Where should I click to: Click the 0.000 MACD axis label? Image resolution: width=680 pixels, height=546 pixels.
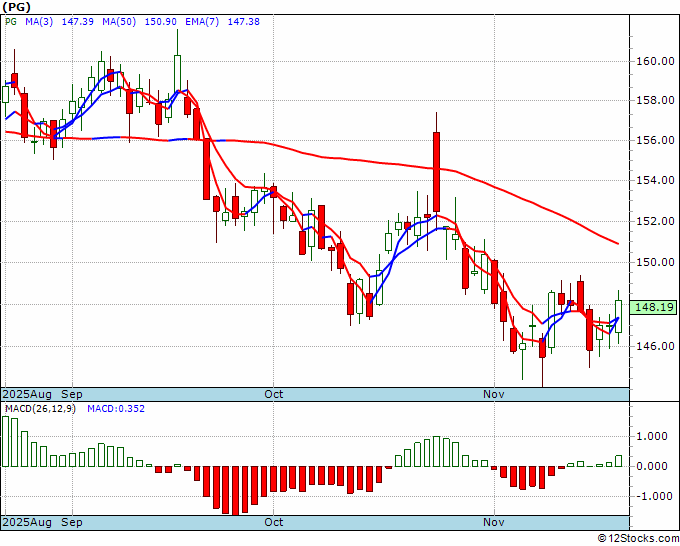point(652,466)
